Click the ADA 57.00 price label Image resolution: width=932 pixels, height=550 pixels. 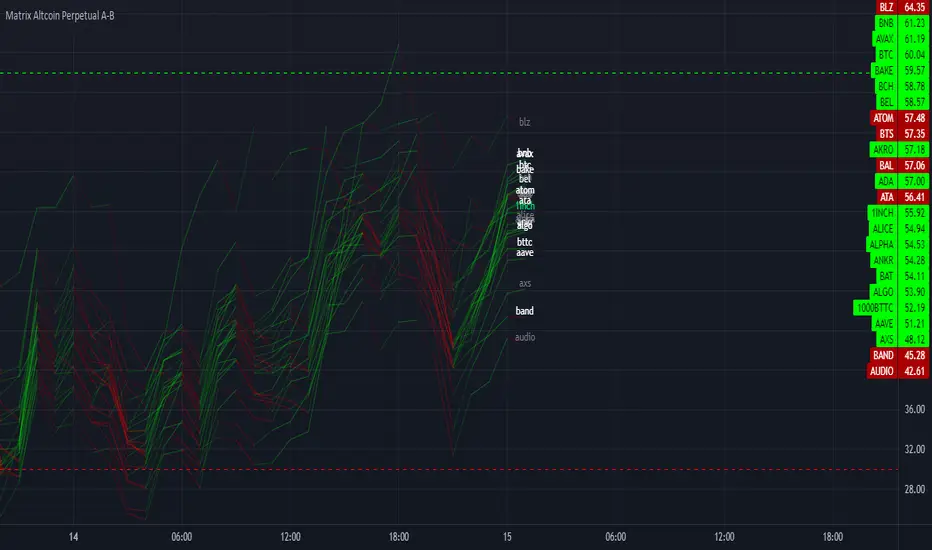point(902,181)
